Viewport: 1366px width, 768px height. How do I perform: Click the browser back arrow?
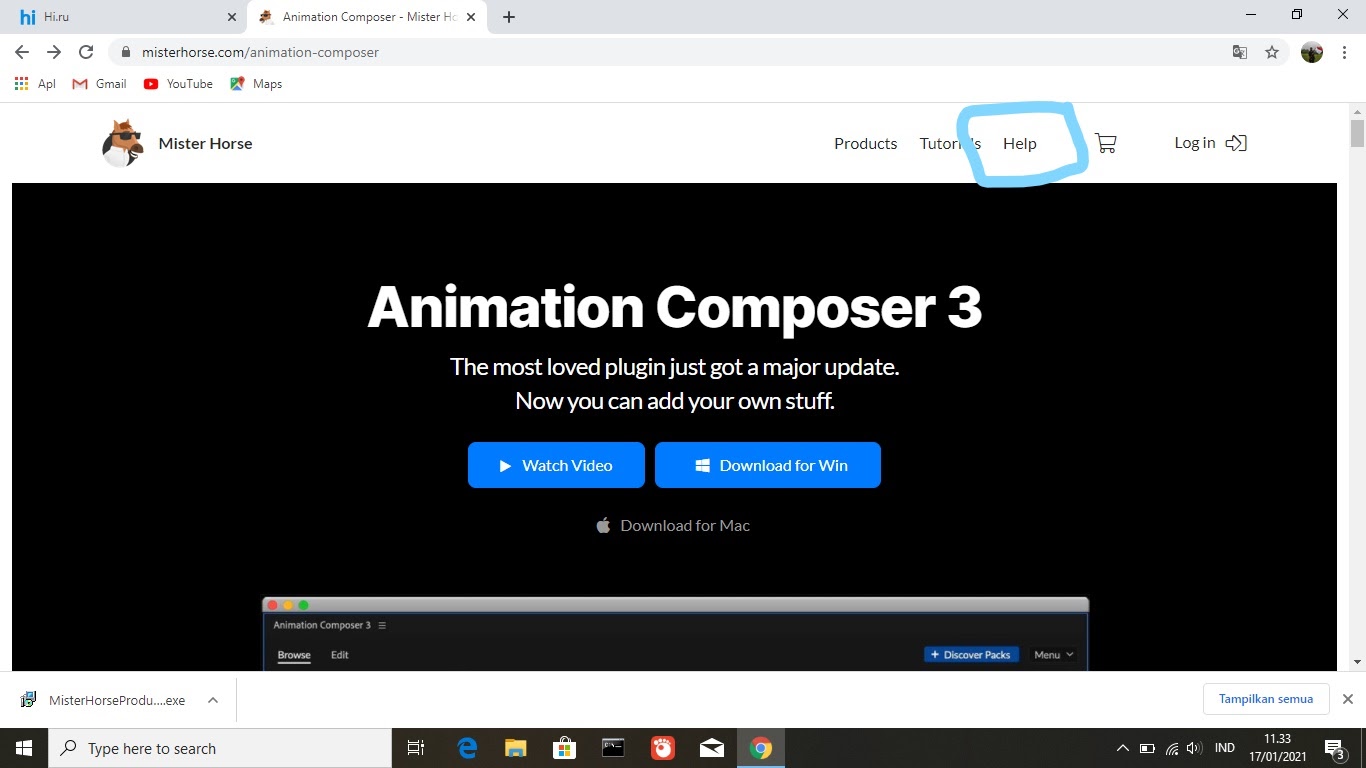pos(21,51)
